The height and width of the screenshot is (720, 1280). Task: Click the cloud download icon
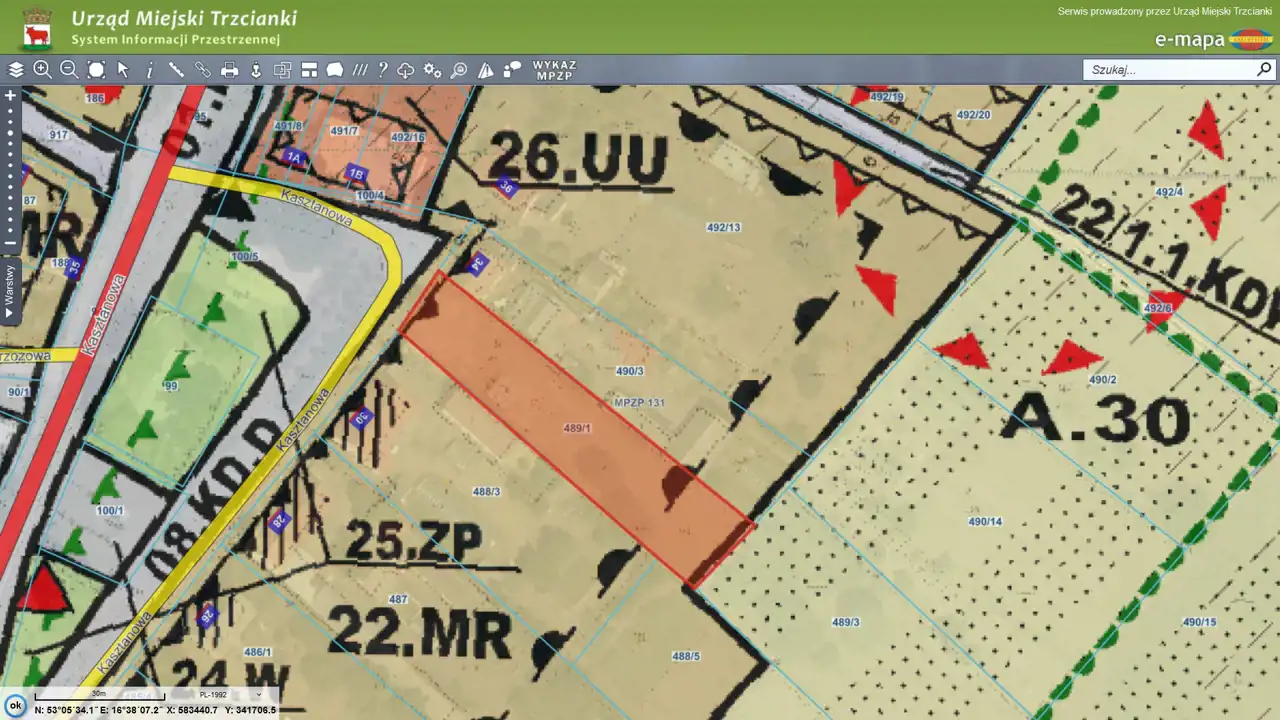tap(406, 70)
